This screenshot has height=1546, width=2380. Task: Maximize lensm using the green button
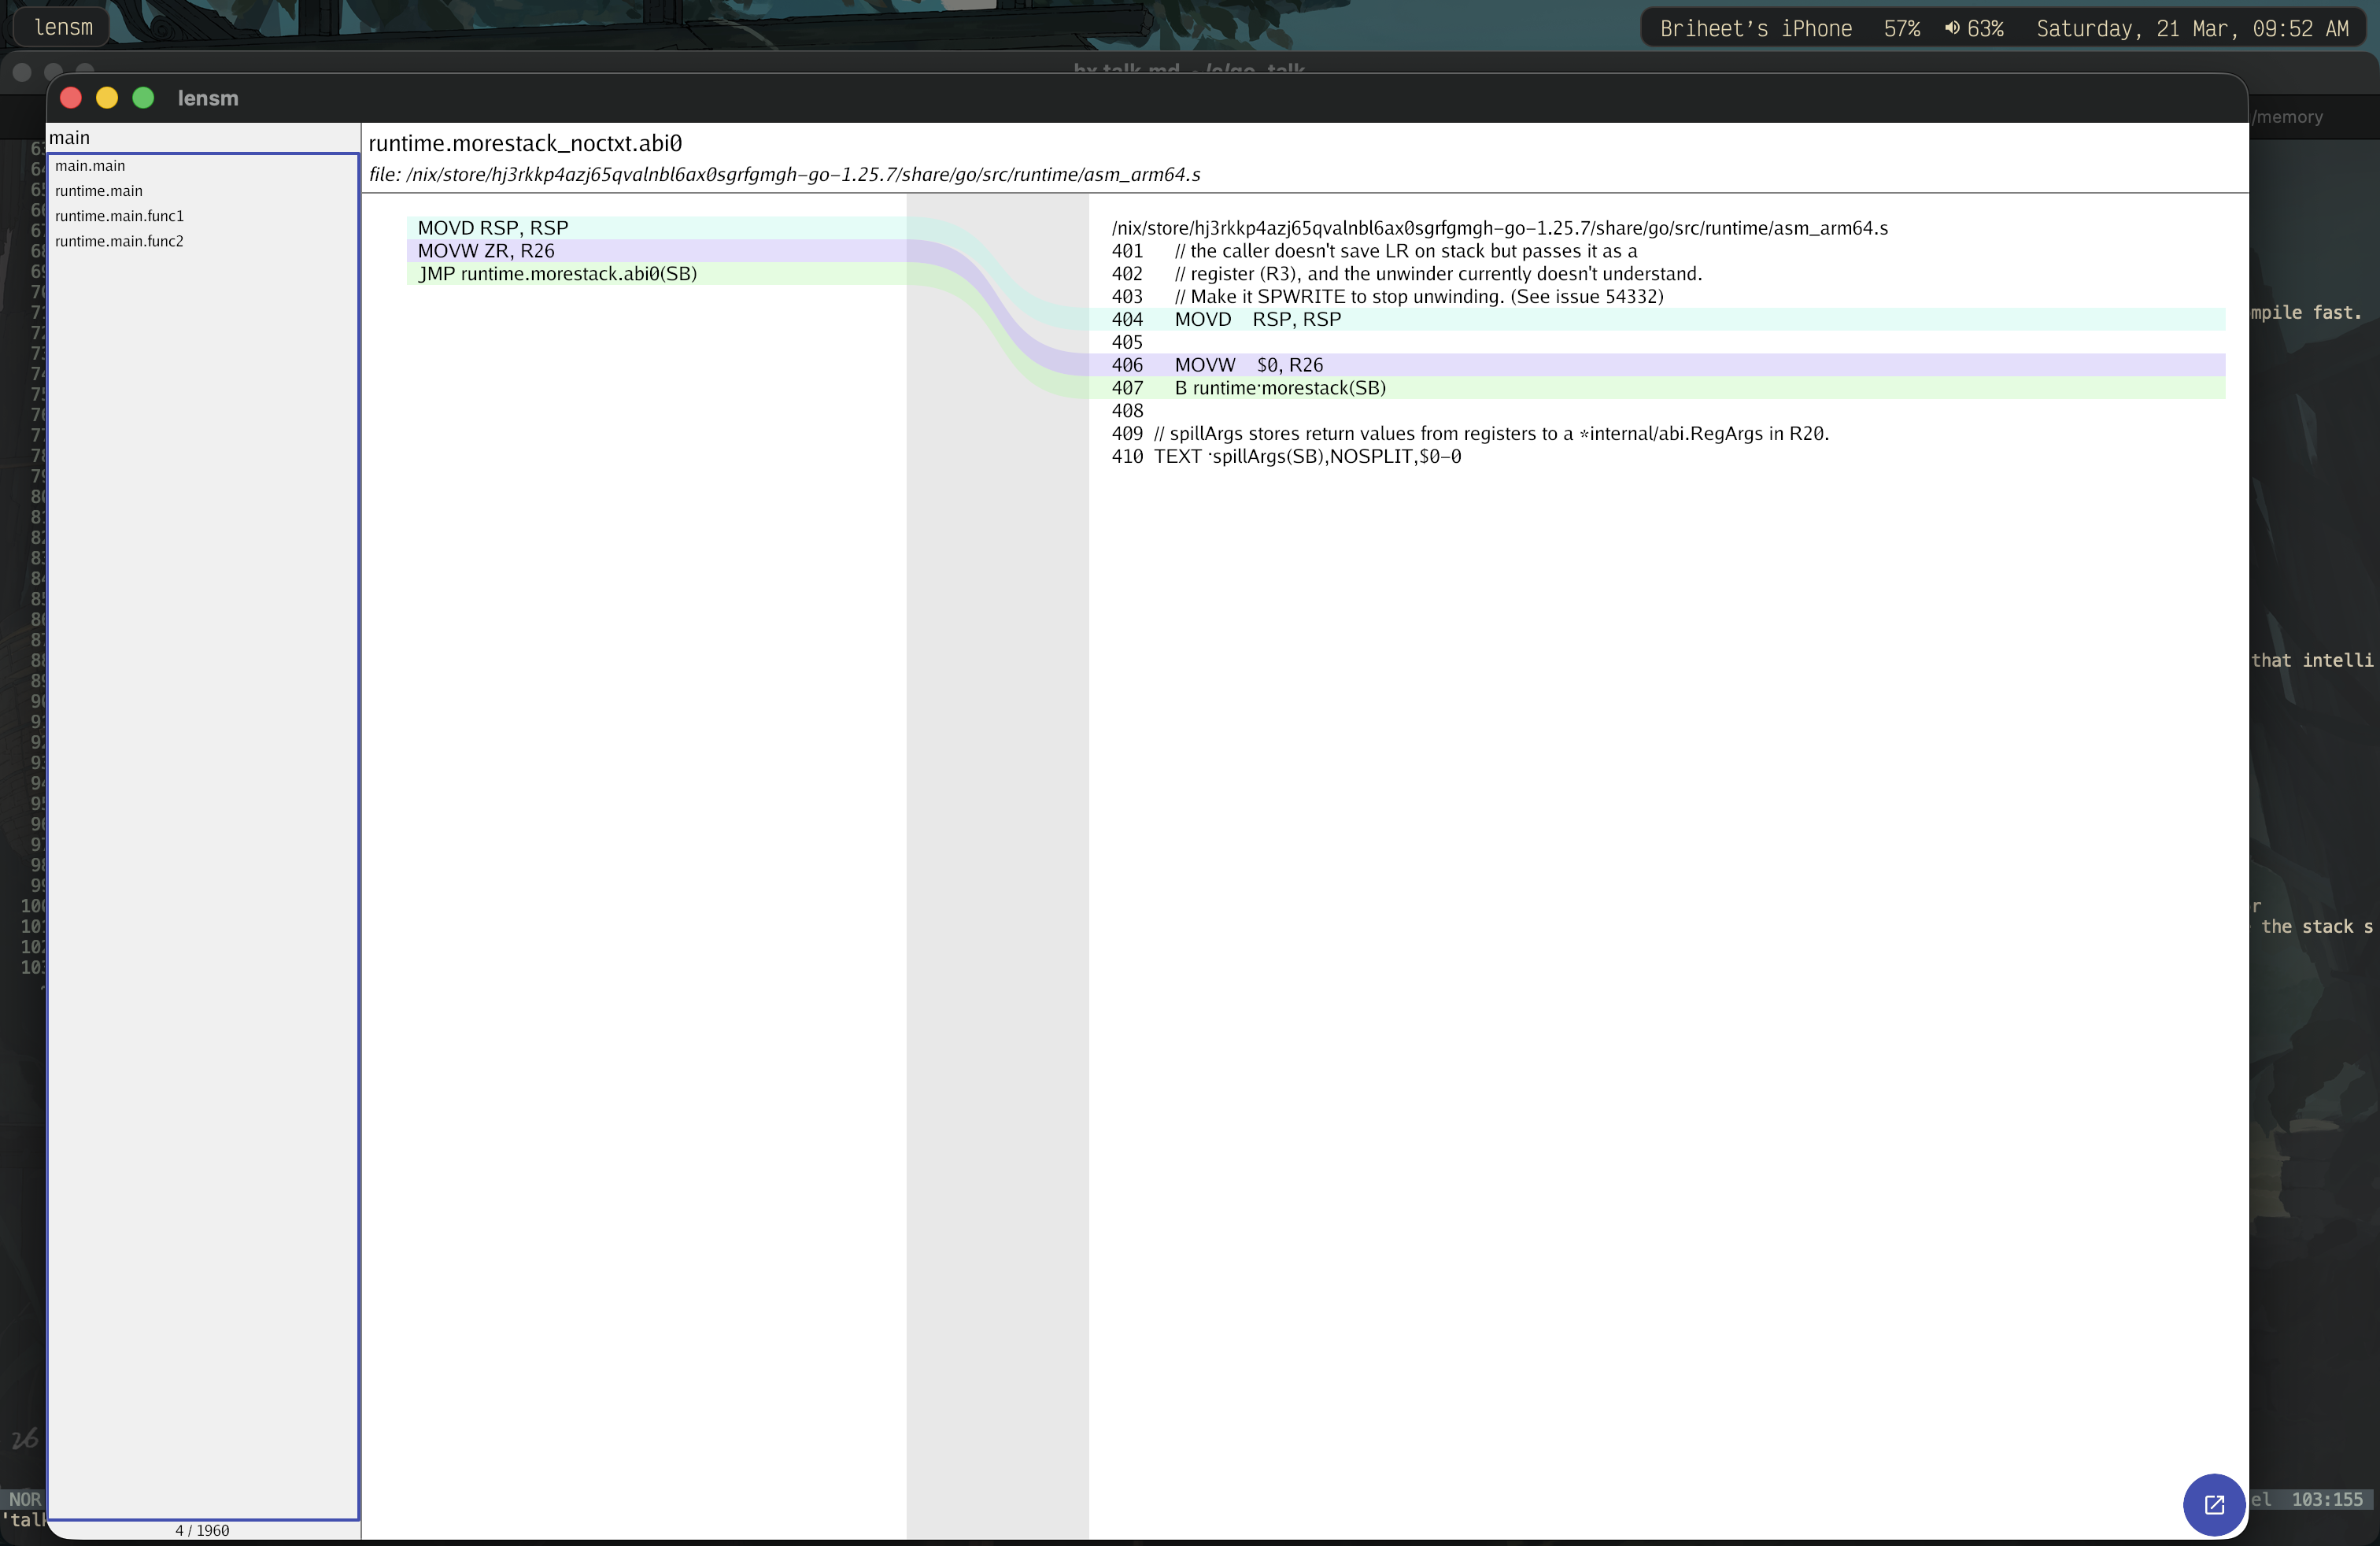pos(143,98)
